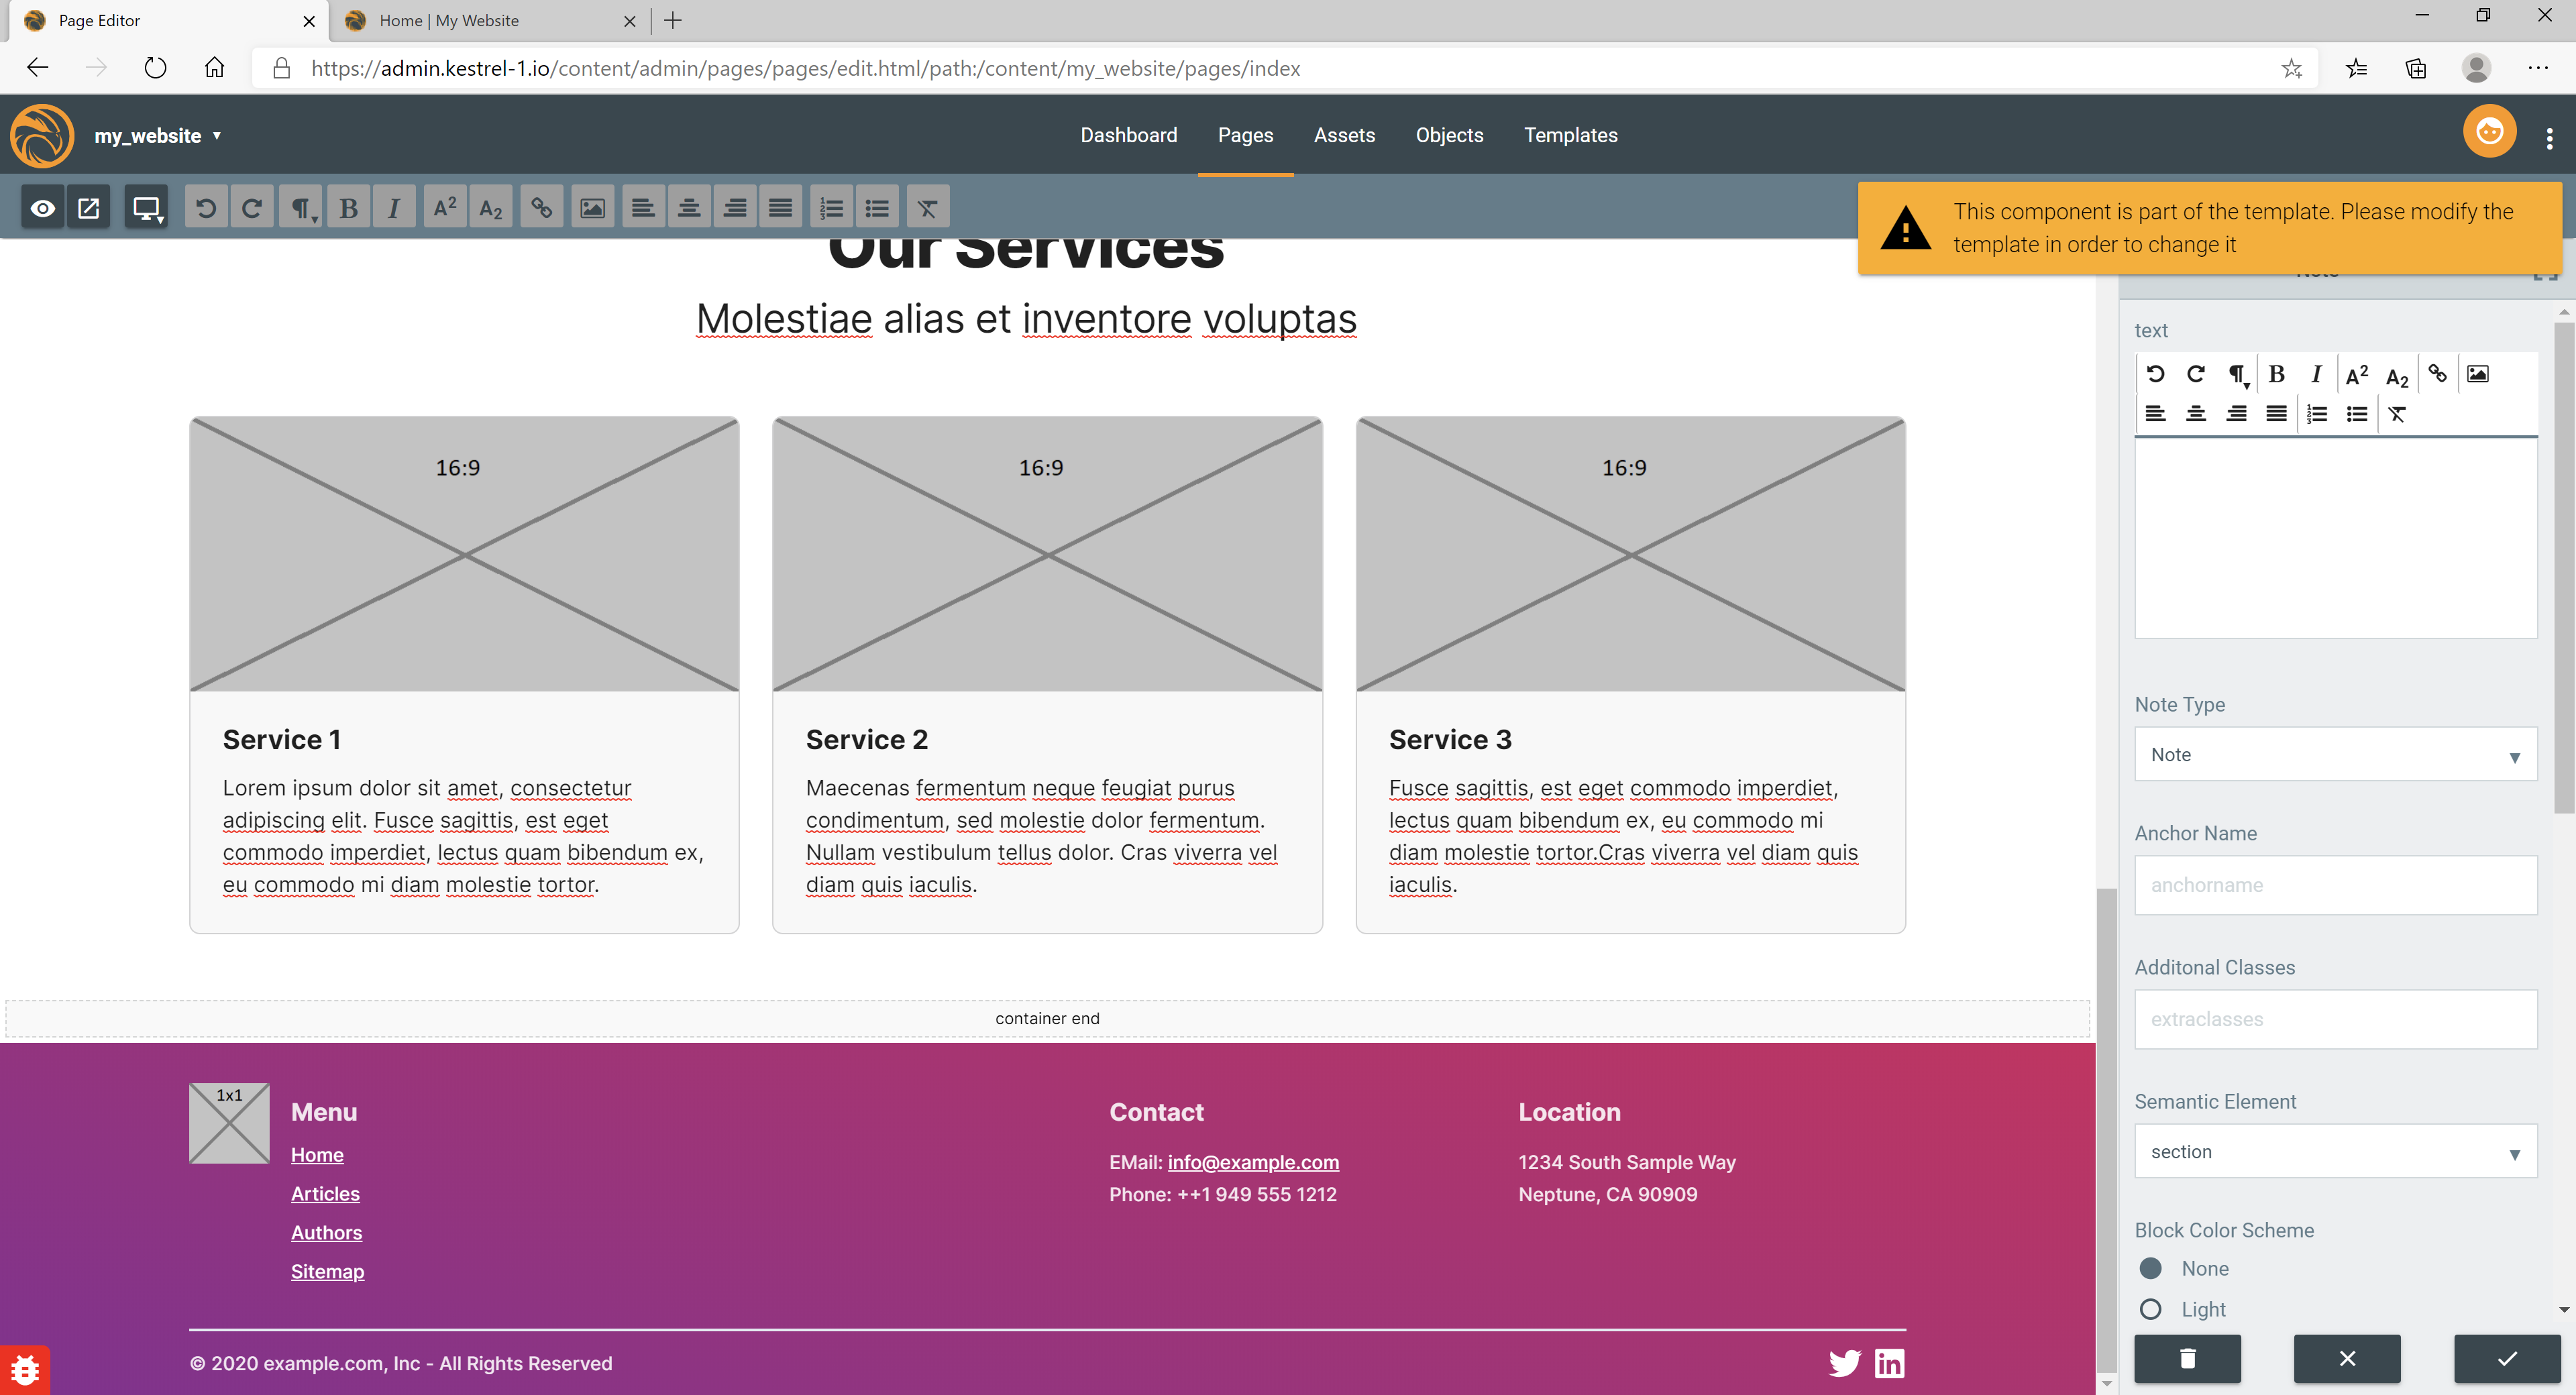Open the my_website site selector dropdown
Viewport: 2576px width, 1395px height.
158,136
